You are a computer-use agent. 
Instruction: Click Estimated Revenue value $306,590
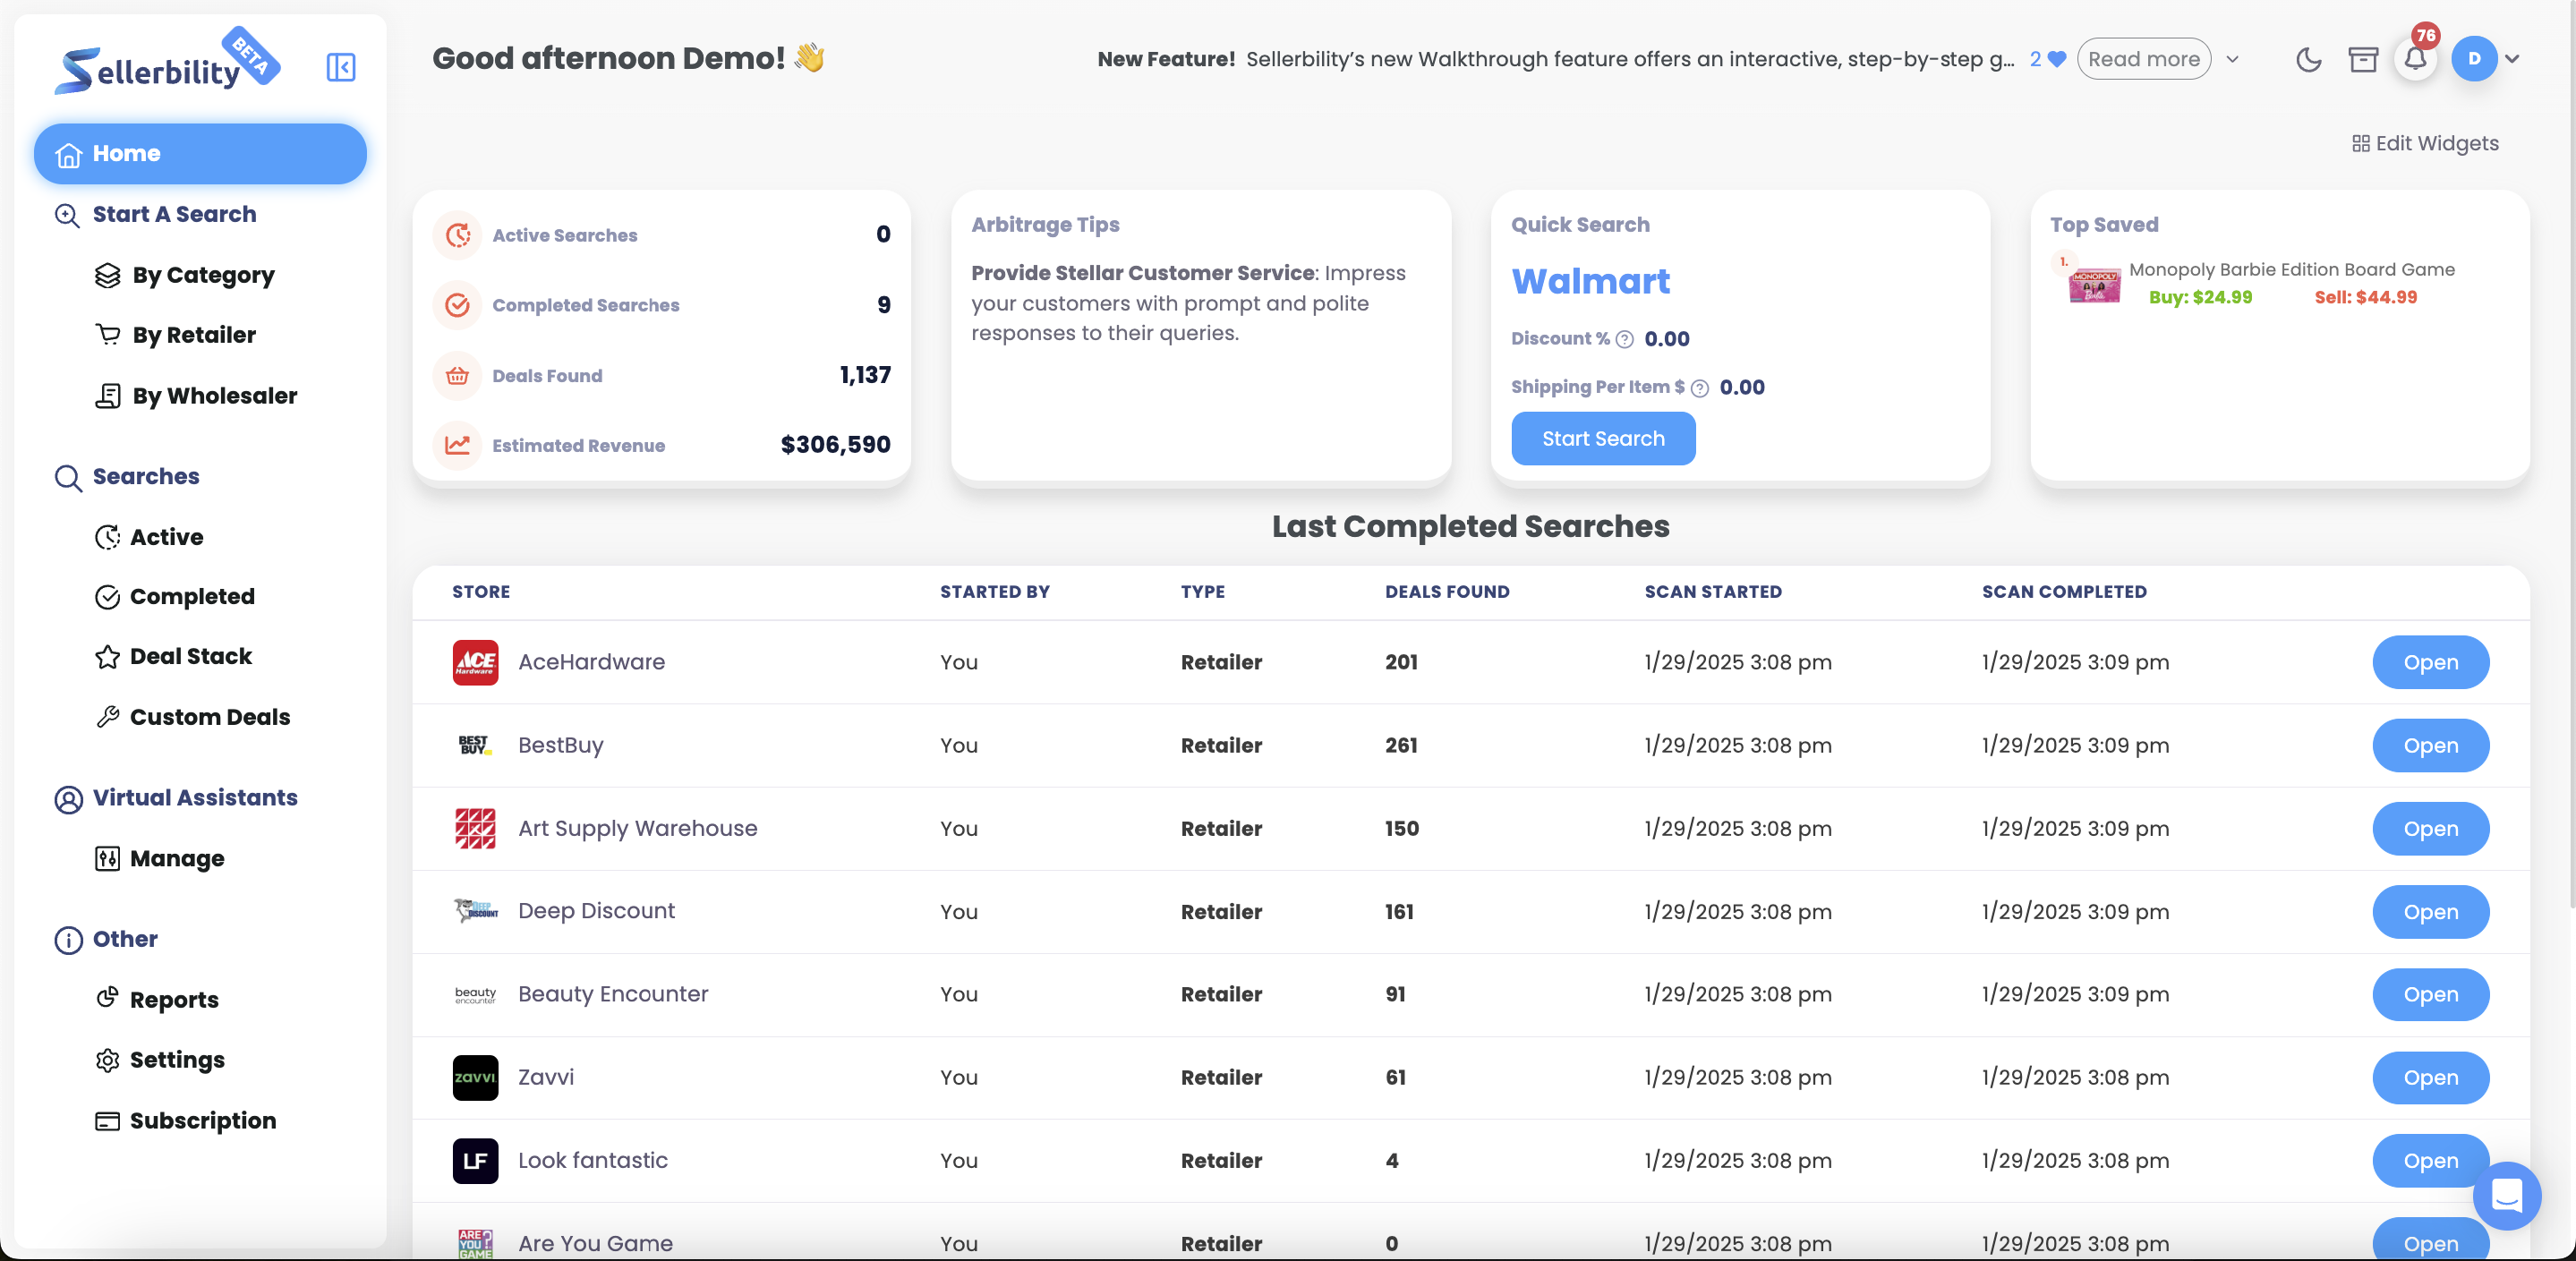[x=835, y=445]
